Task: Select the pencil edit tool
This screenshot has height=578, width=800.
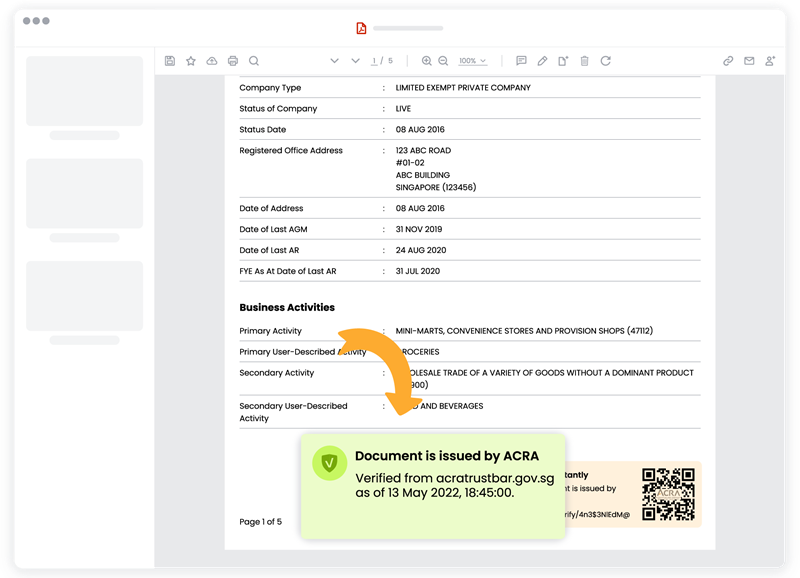Action: 542,61
